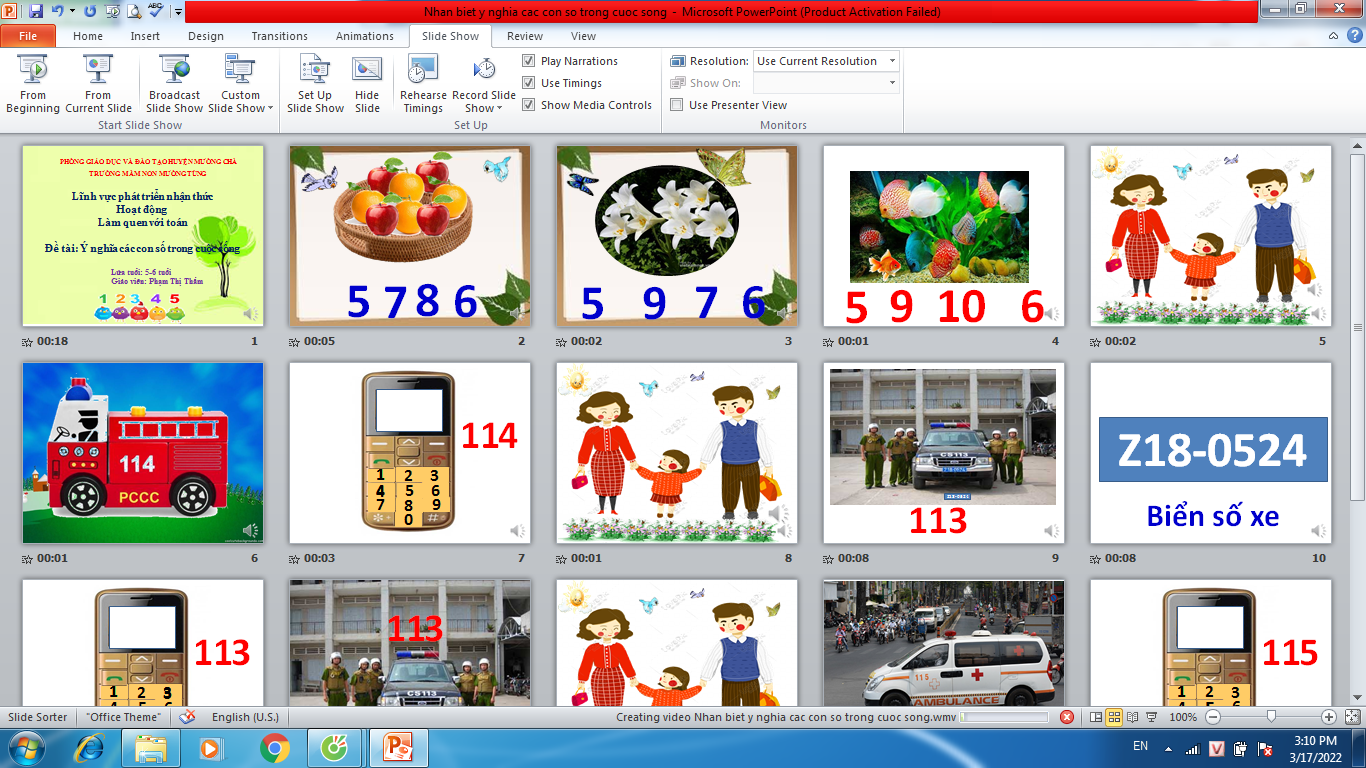Image resolution: width=1366 pixels, height=768 pixels.
Task: Click the zoom slider handle
Action: tap(1271, 717)
